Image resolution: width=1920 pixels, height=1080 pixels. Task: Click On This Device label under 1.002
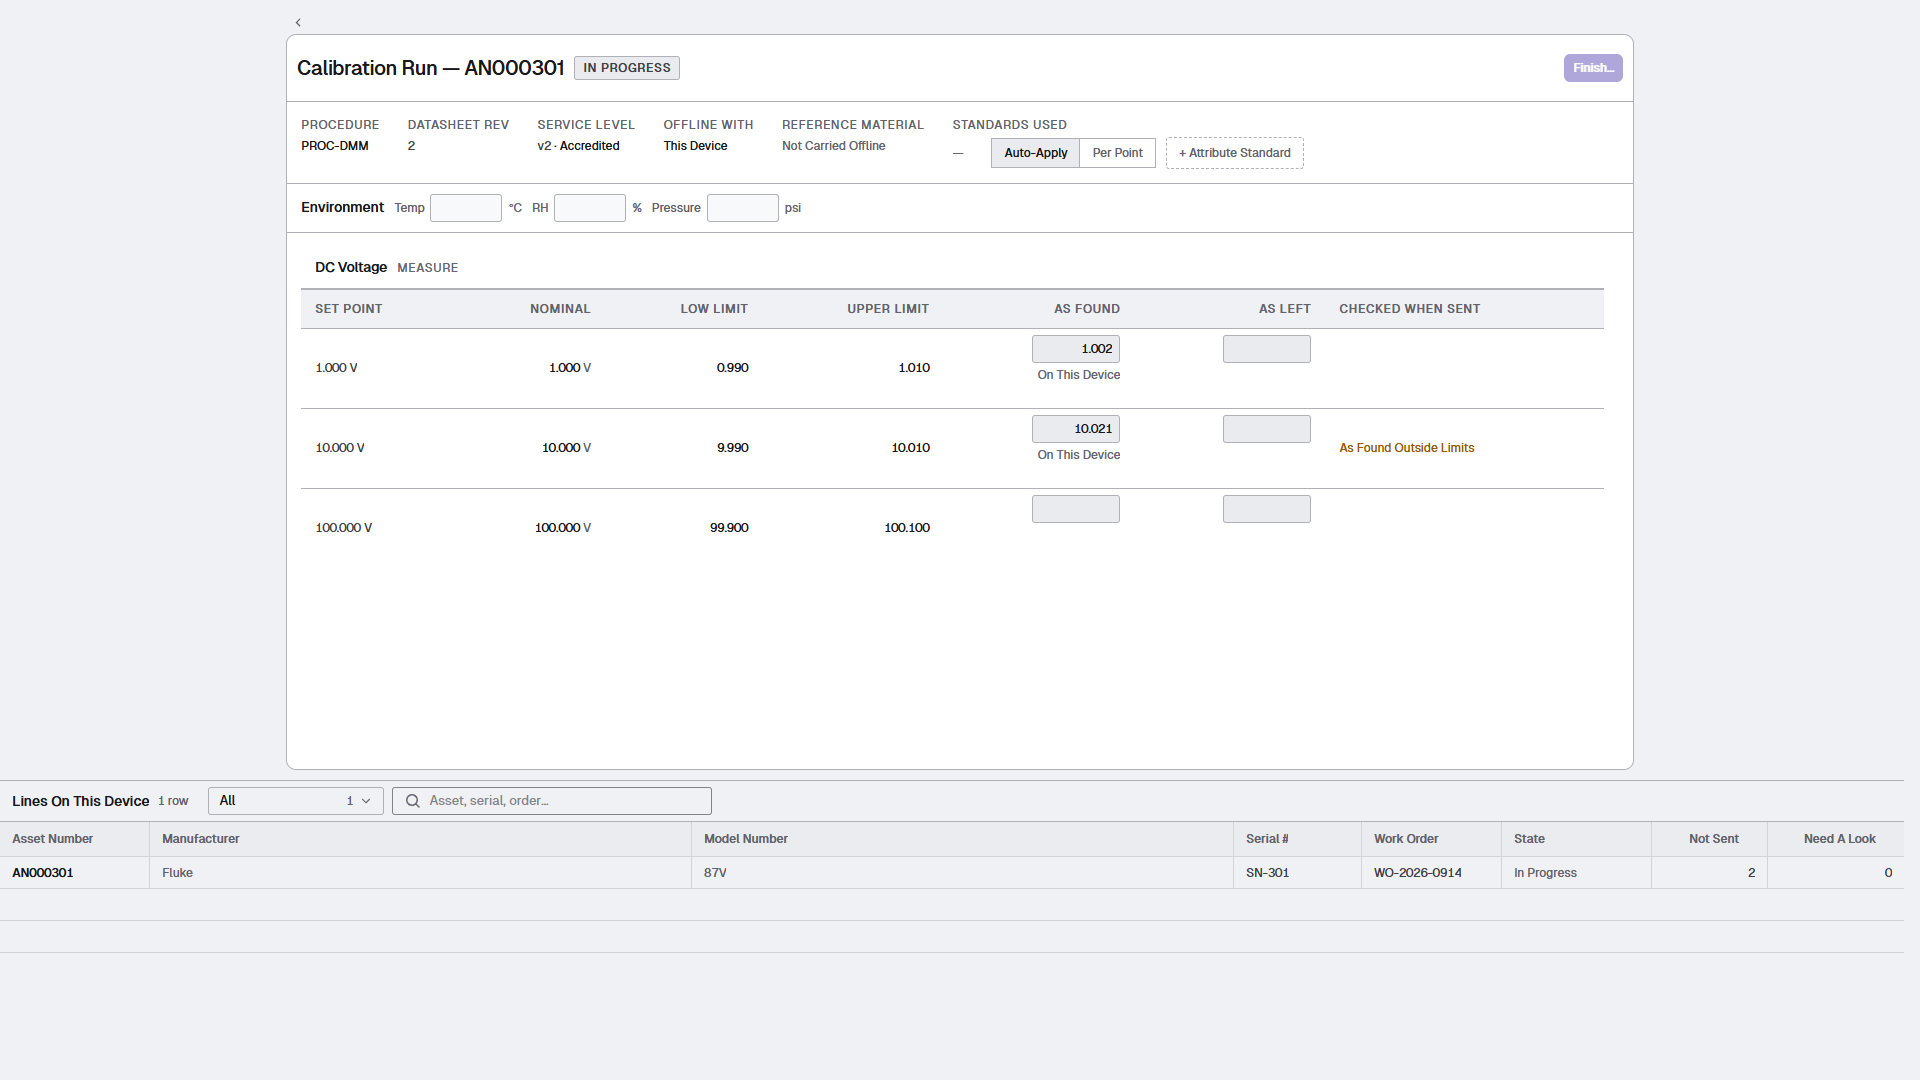pos(1079,375)
